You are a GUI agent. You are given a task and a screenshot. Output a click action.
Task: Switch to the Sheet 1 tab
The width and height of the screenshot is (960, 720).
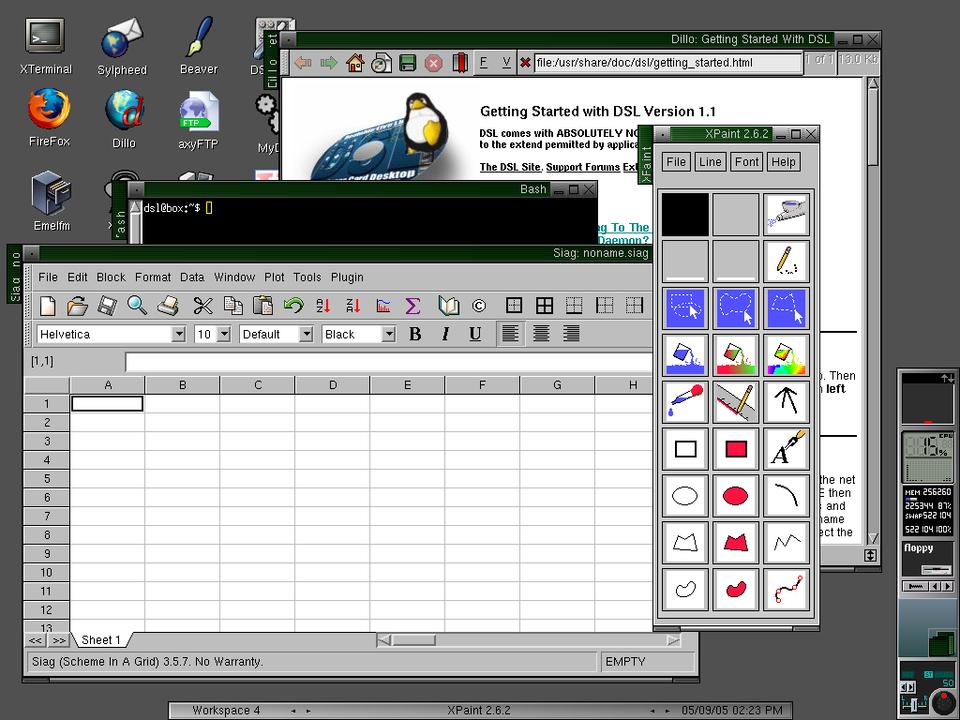pyautogui.click(x=100, y=640)
